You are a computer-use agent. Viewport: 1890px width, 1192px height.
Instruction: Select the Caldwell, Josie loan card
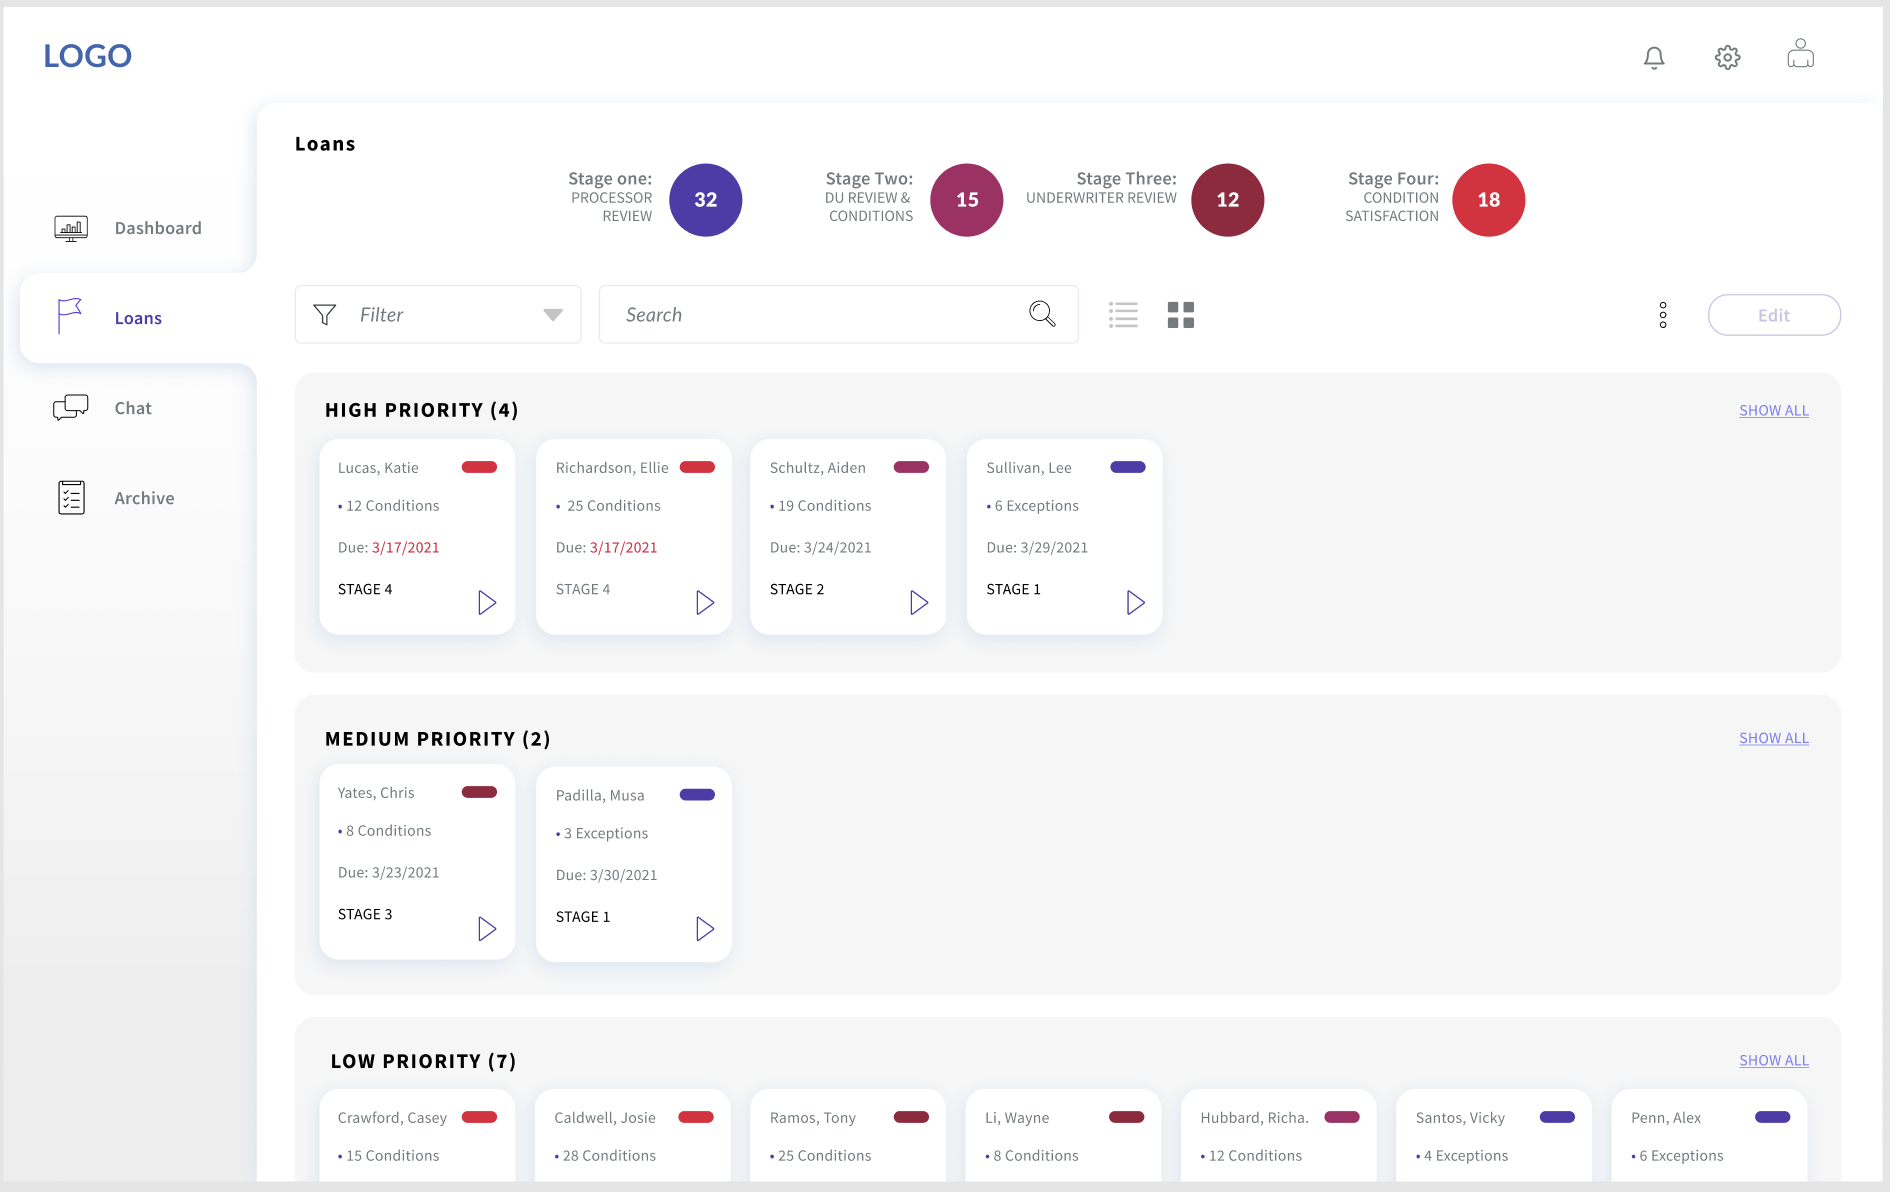click(634, 1136)
